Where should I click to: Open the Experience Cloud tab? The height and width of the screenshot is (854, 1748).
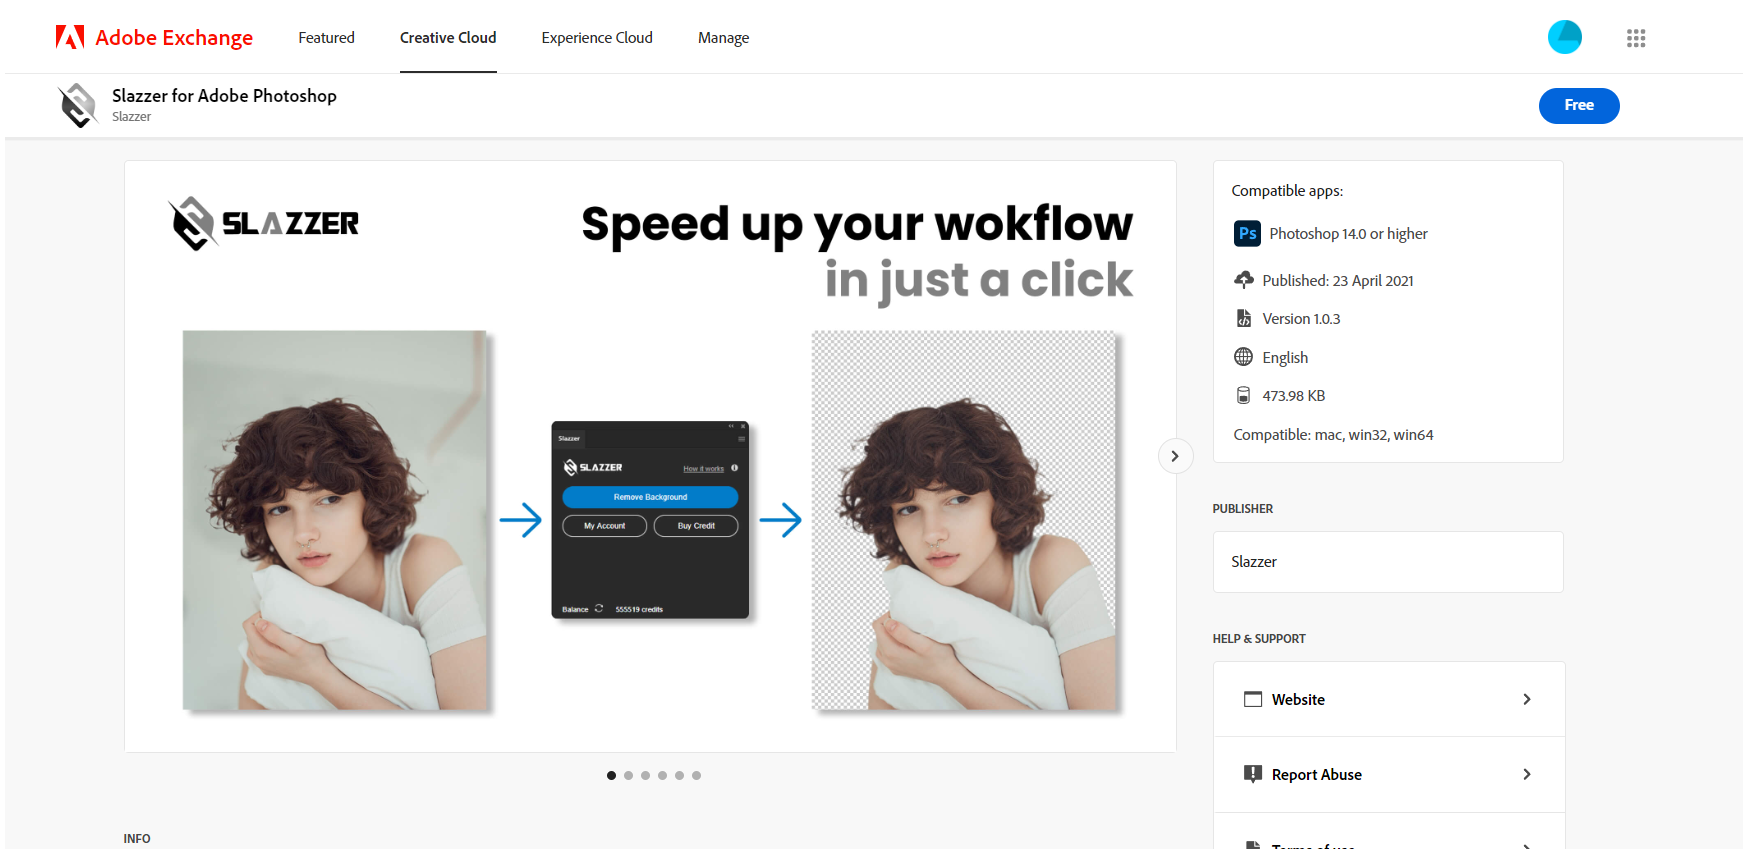(597, 38)
